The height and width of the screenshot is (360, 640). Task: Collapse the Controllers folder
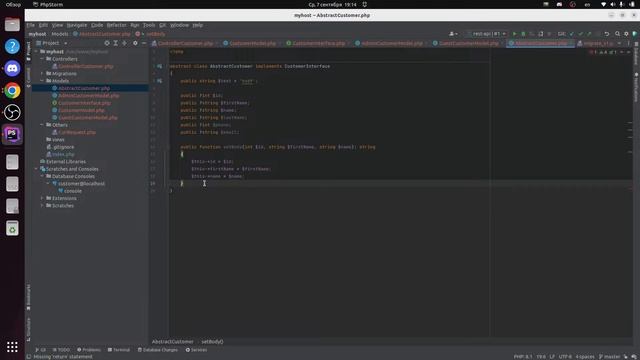tap(42, 59)
